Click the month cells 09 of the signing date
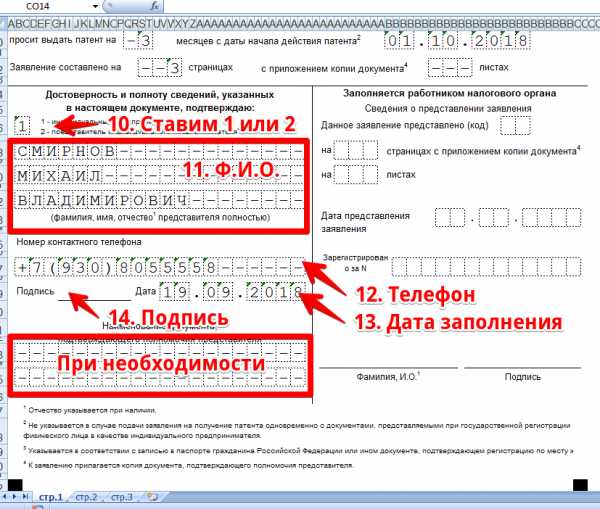 pos(218,292)
